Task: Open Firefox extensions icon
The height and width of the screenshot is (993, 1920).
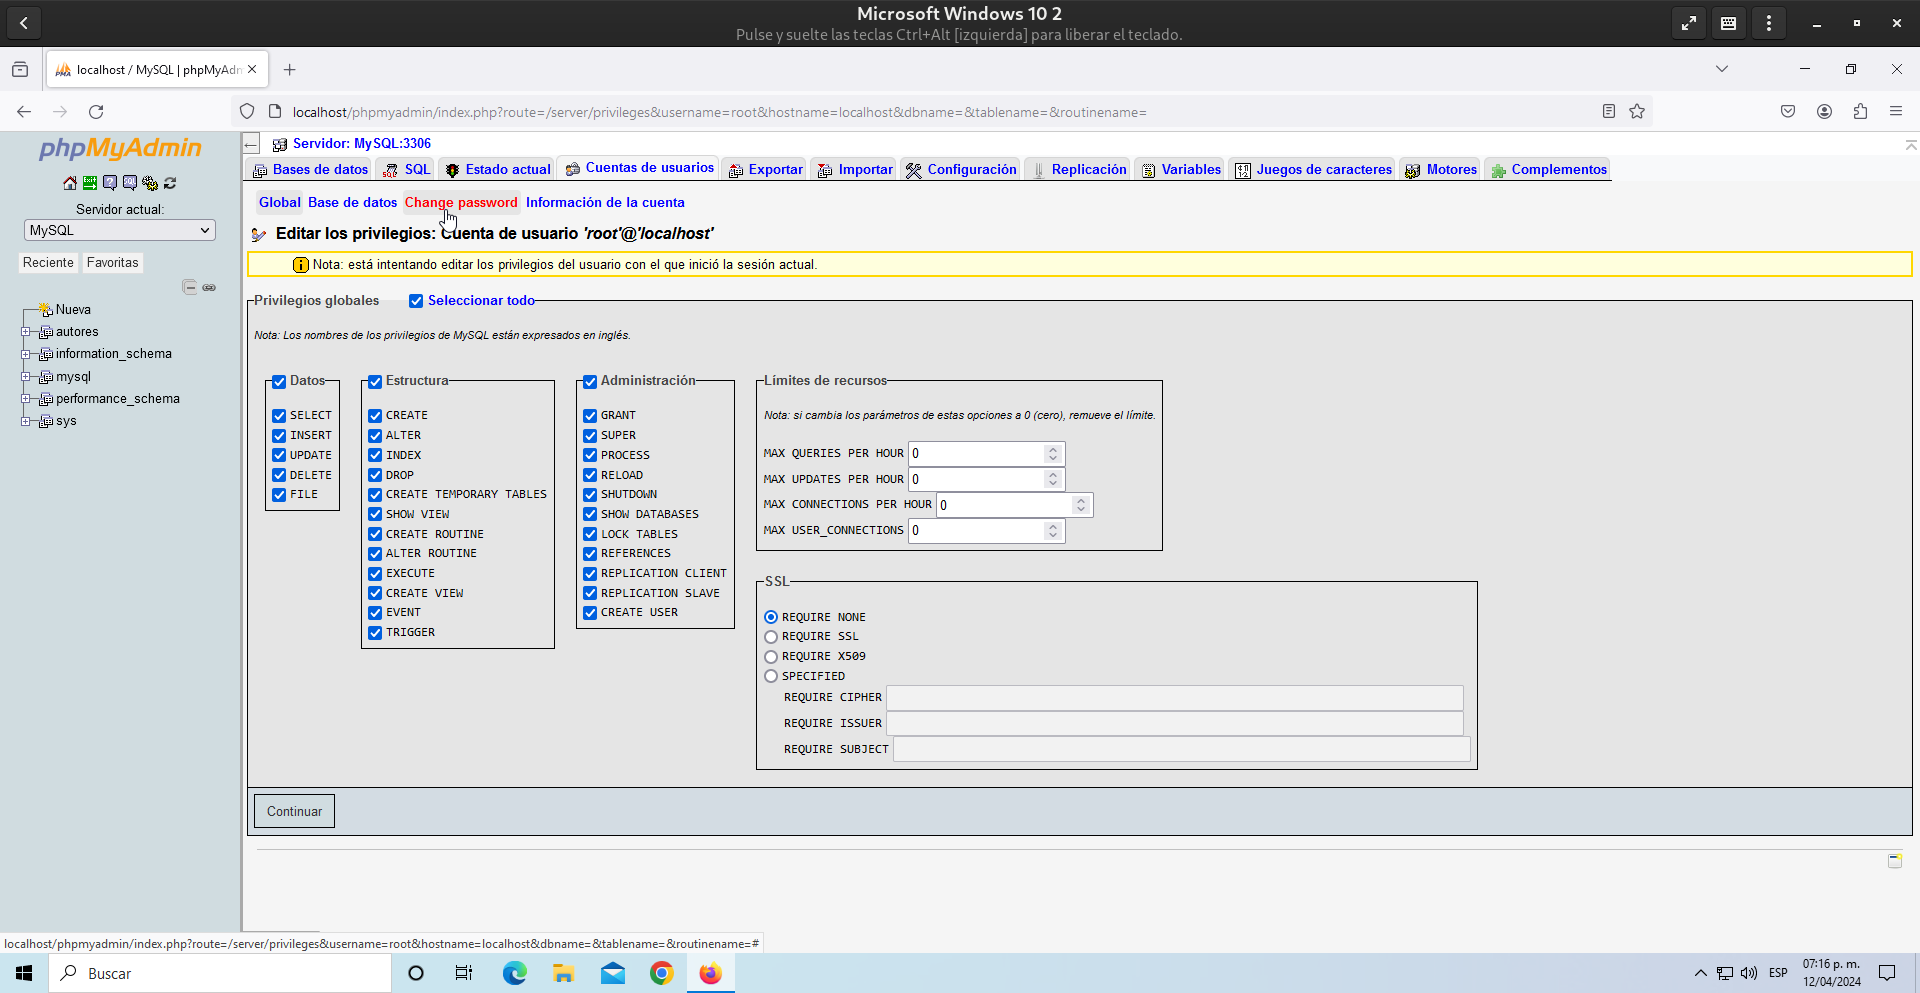Action: point(1860,111)
